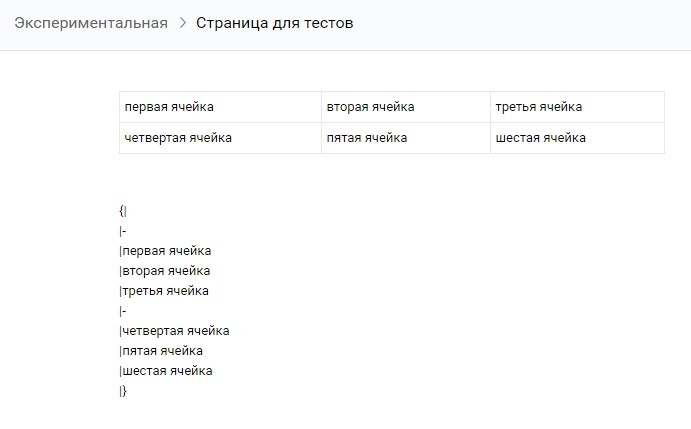
Task: Click the markup line |шестая ячейка
Action: point(165,371)
